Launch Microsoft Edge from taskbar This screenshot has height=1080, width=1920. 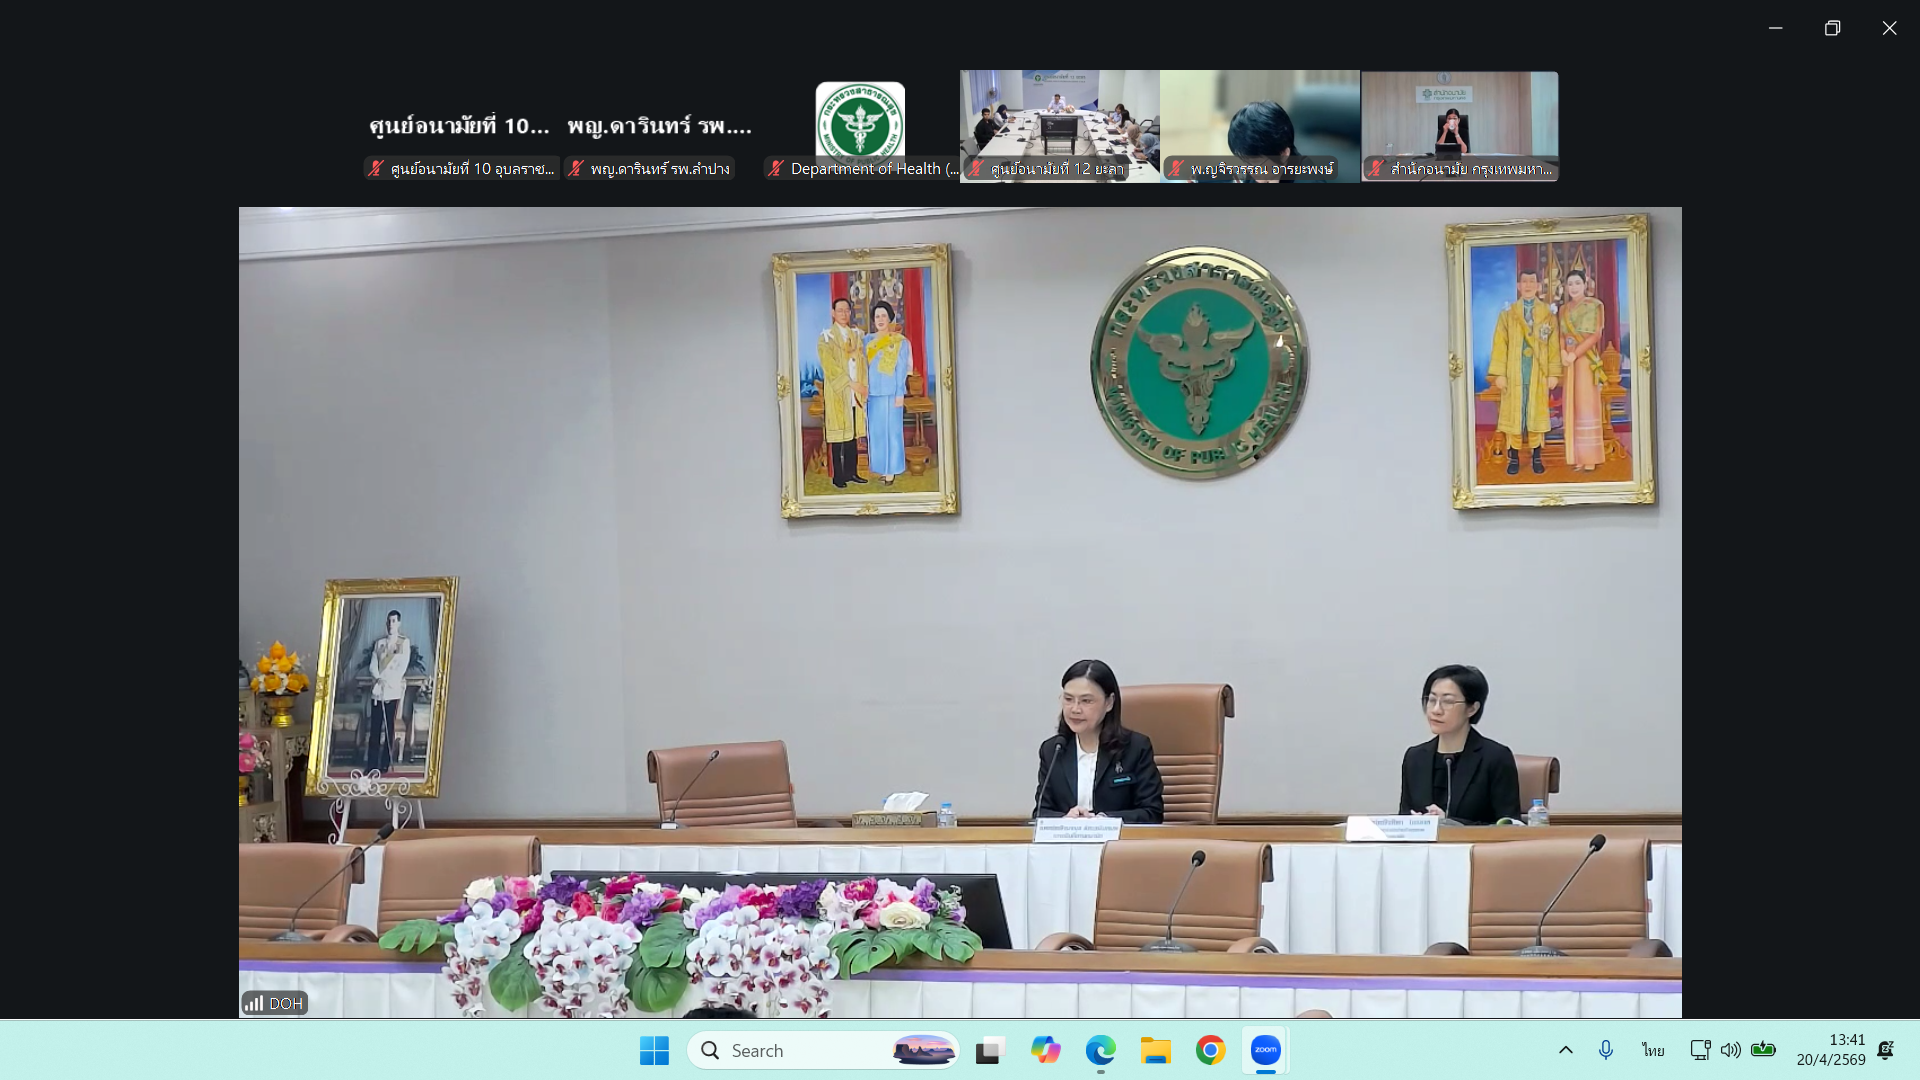1100,1050
